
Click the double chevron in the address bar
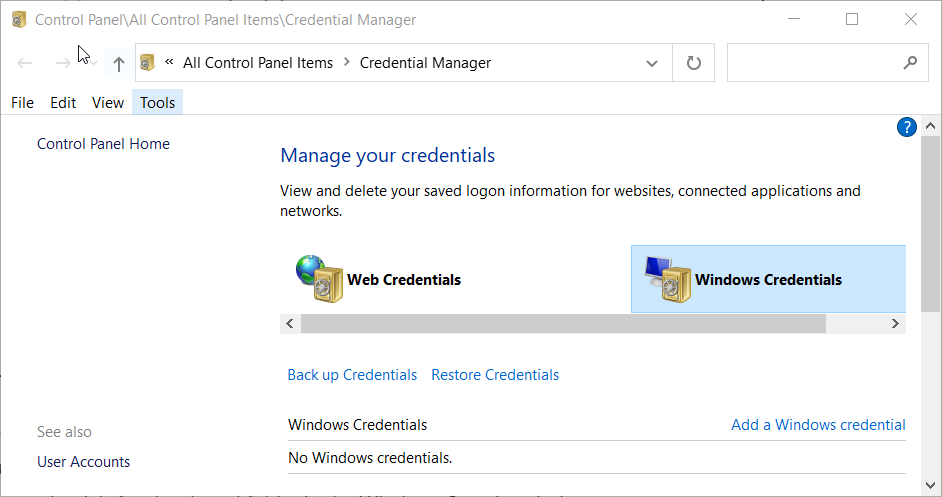coord(169,61)
